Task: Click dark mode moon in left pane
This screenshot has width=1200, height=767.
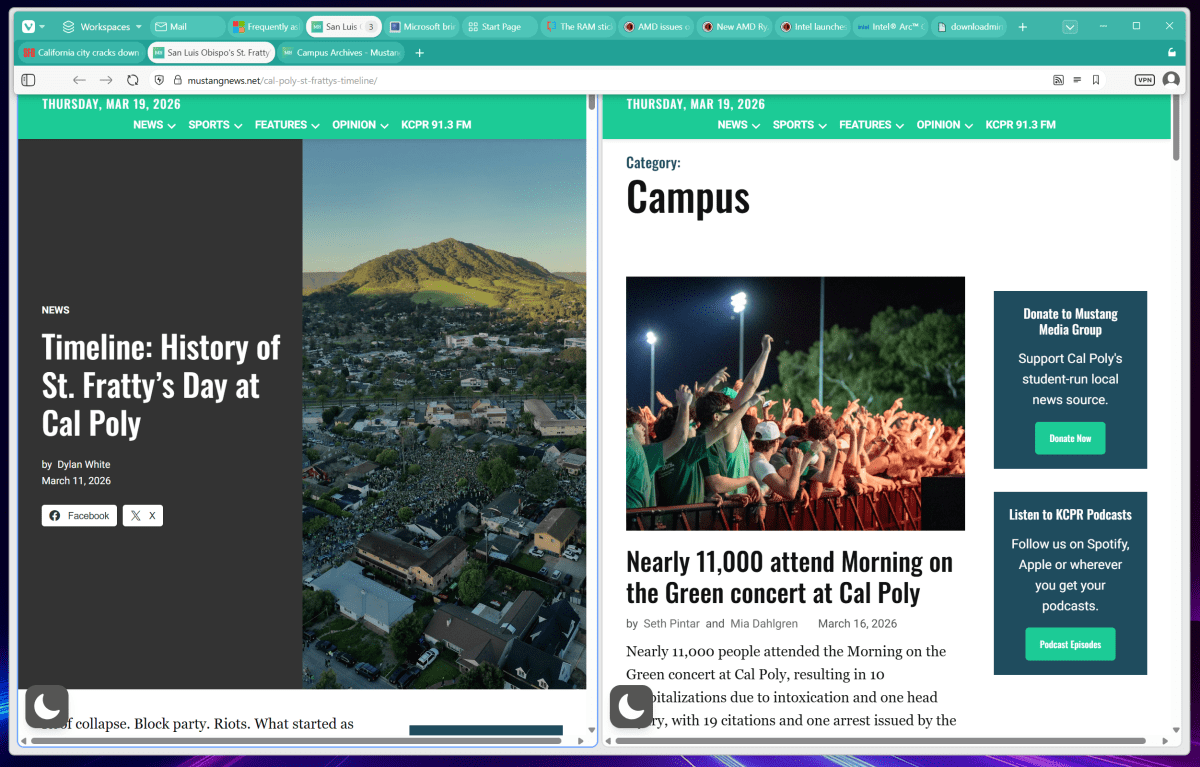Action: (47, 707)
